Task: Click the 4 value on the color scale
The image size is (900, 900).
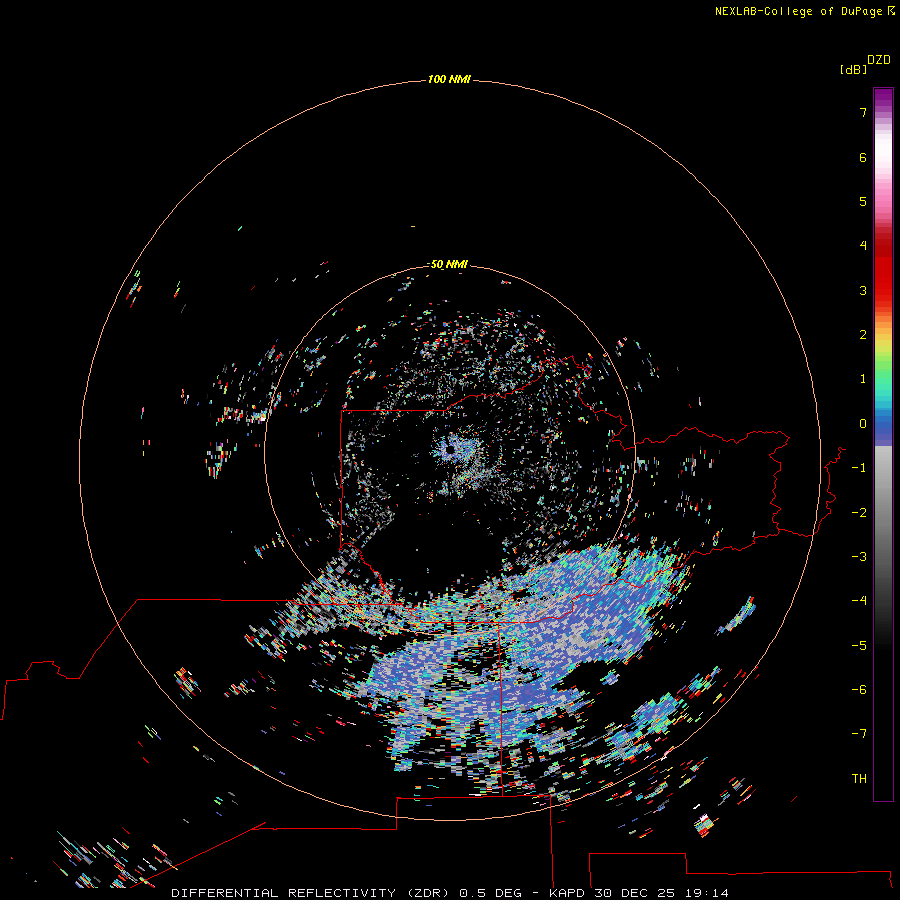Action: 863,246
